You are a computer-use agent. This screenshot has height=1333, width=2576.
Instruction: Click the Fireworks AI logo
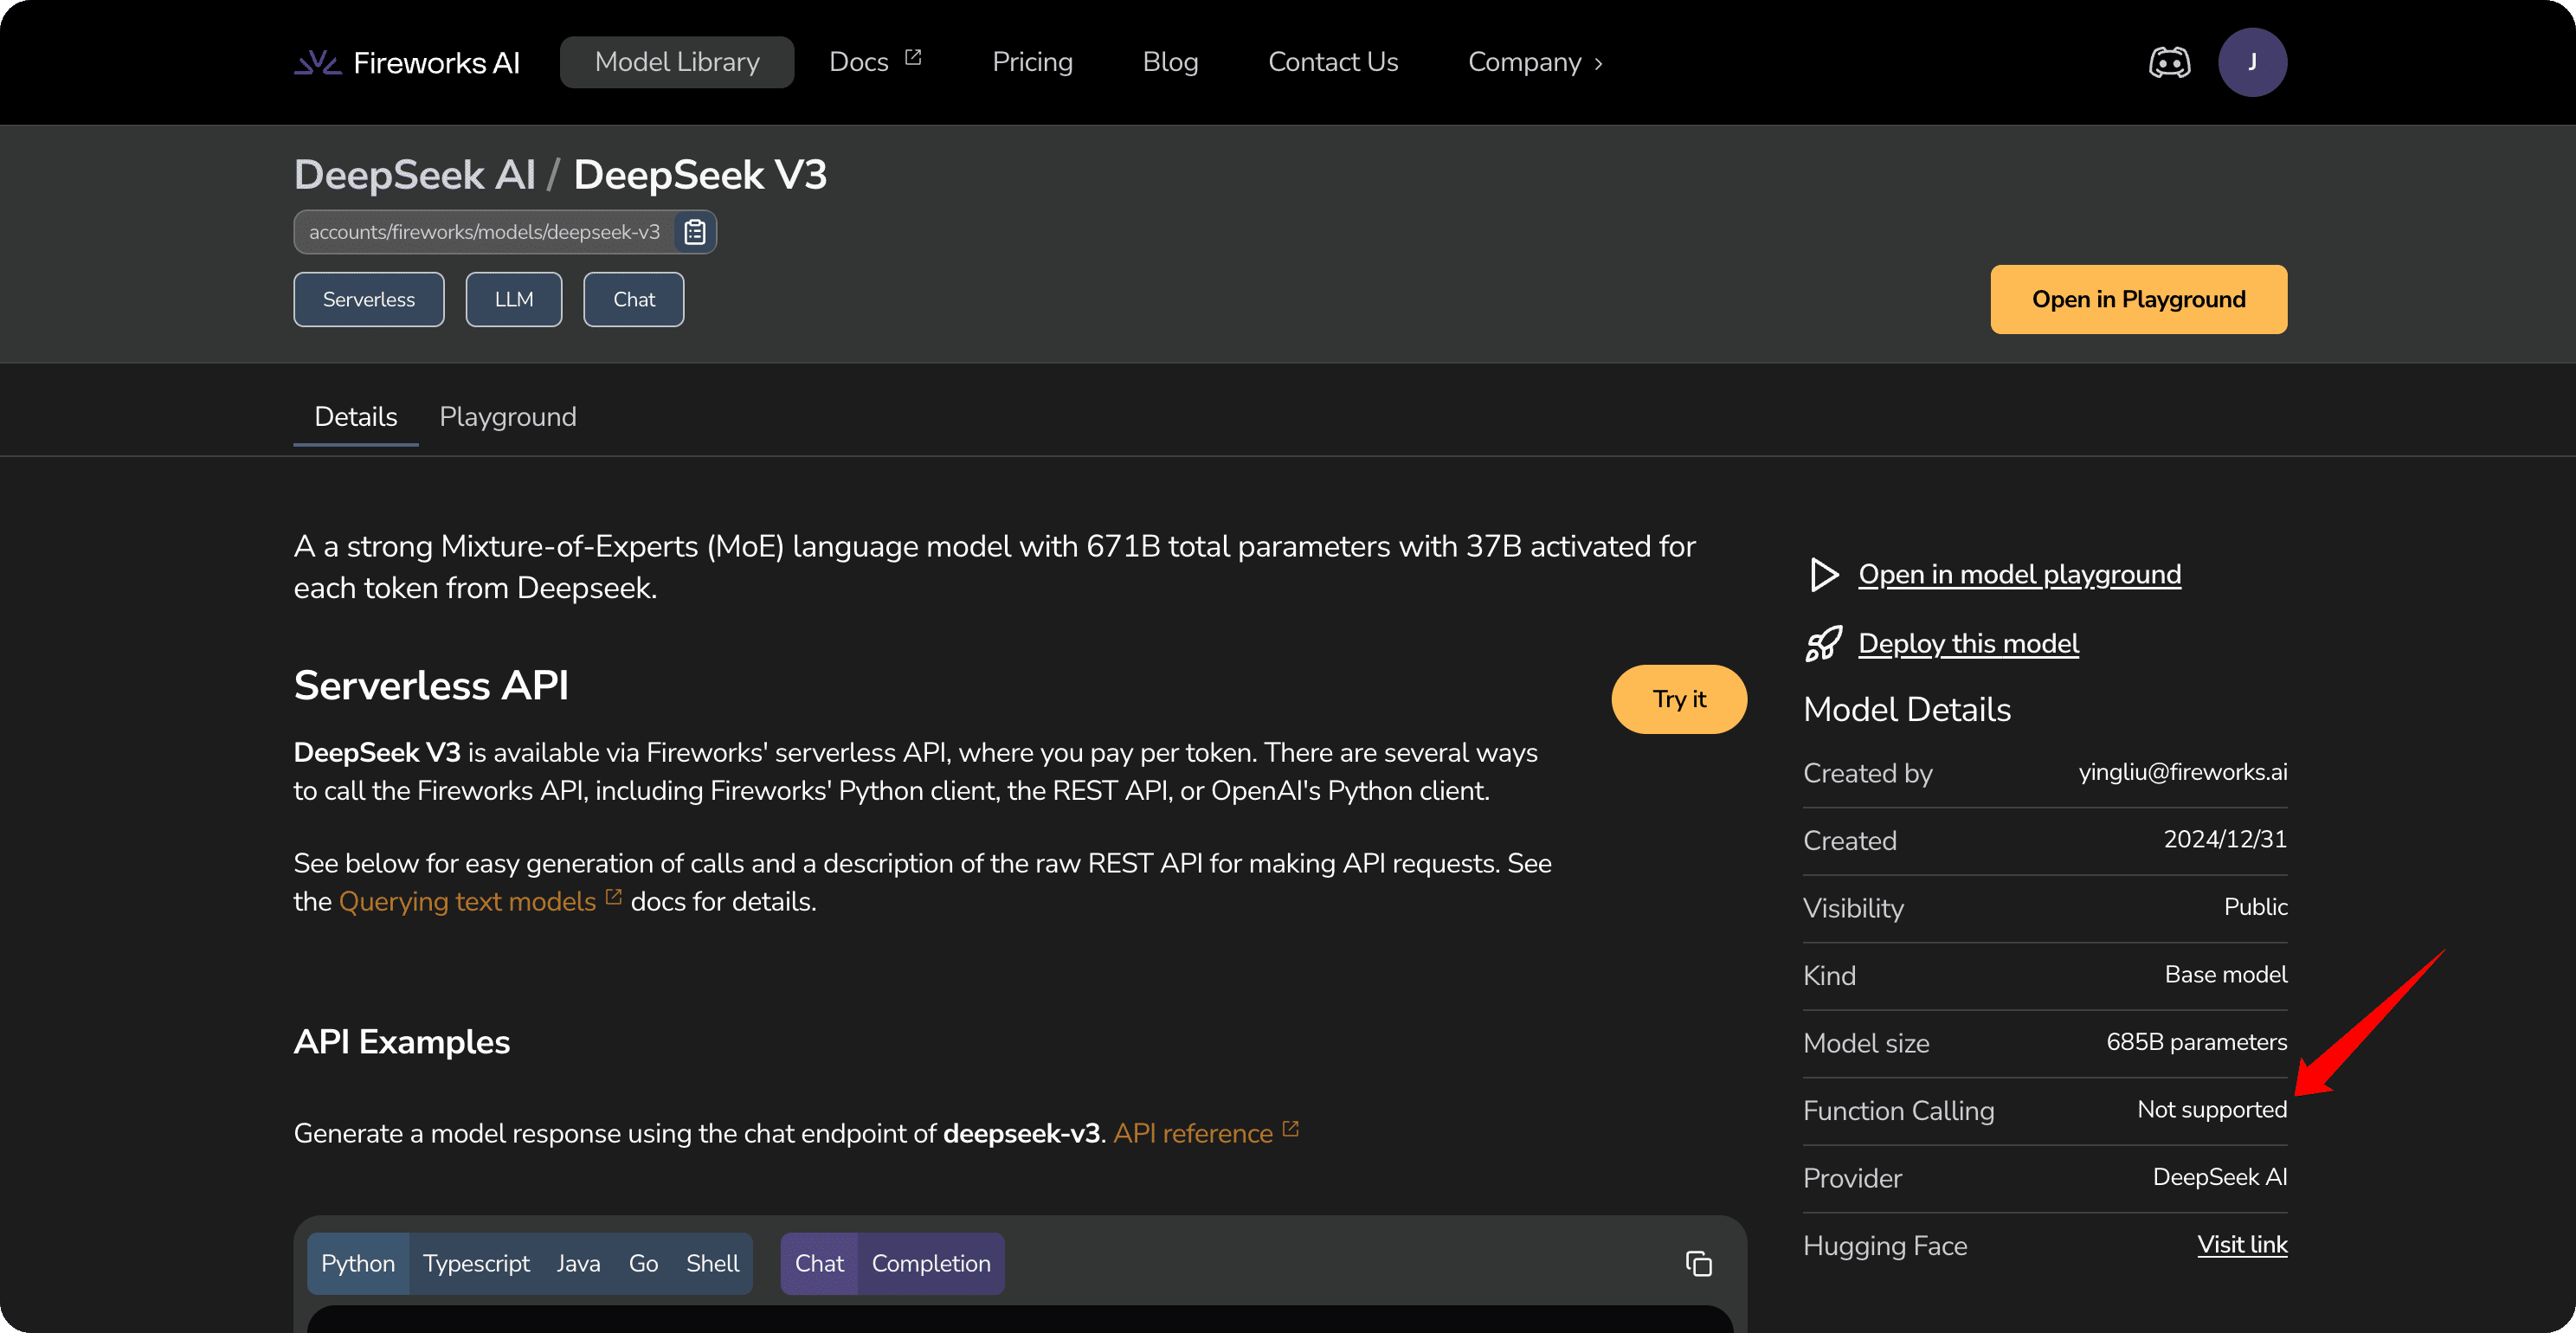[x=407, y=63]
